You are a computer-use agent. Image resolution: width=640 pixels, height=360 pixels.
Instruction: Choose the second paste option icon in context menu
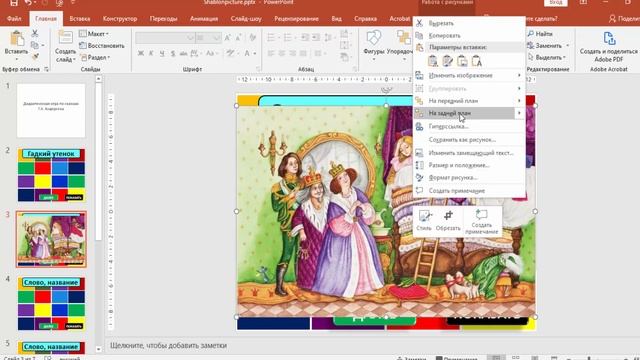447,61
